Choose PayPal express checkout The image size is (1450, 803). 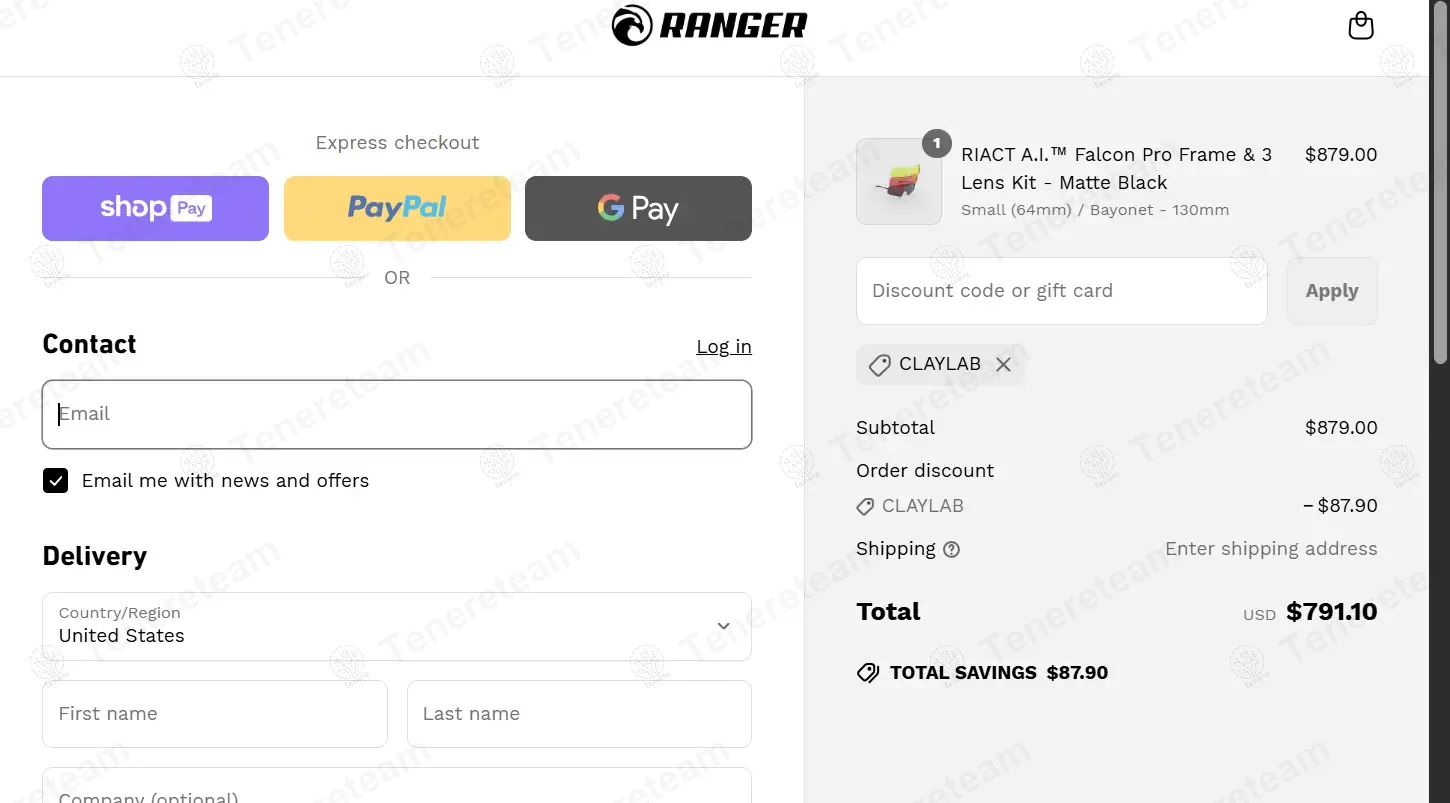pos(397,208)
